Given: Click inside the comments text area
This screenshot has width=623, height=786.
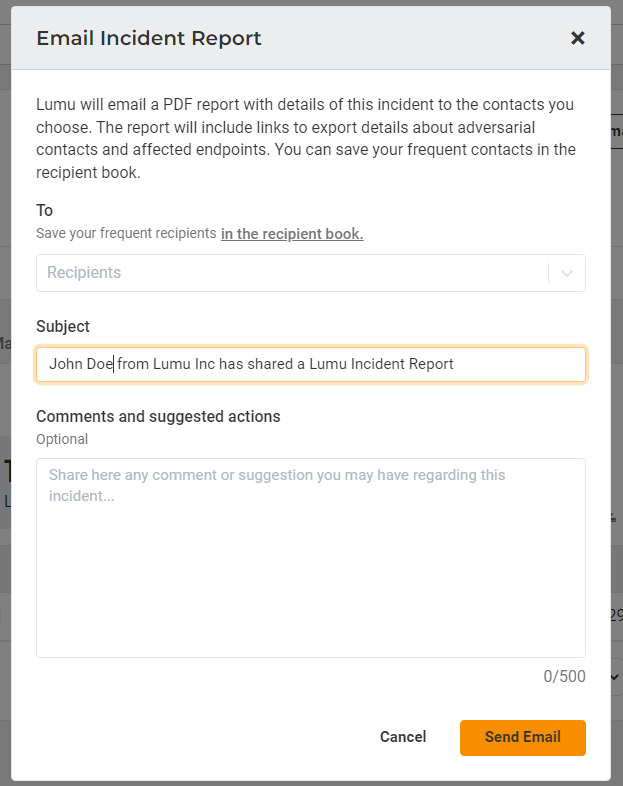Looking at the screenshot, I should 310,580.
